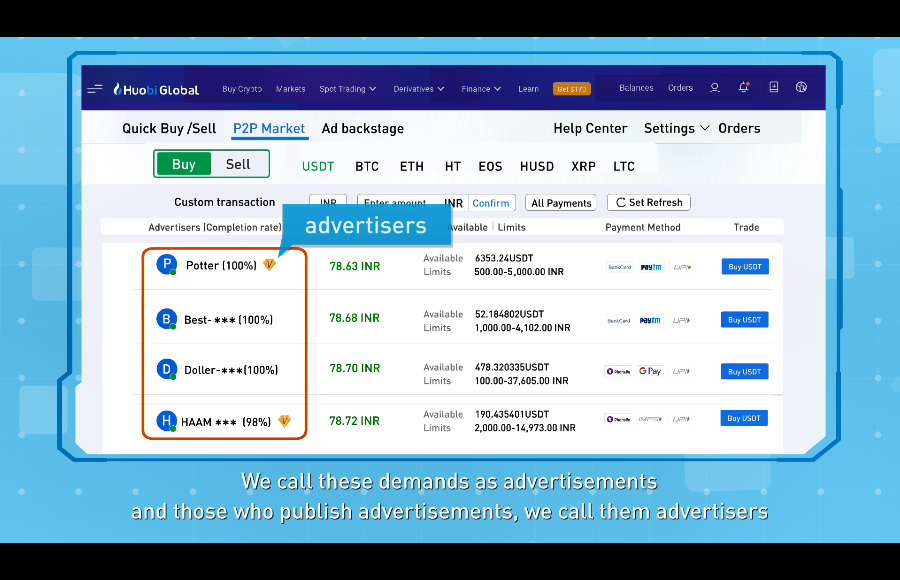Open the notifications bell icon
This screenshot has width=900, height=580.
[x=743, y=87]
